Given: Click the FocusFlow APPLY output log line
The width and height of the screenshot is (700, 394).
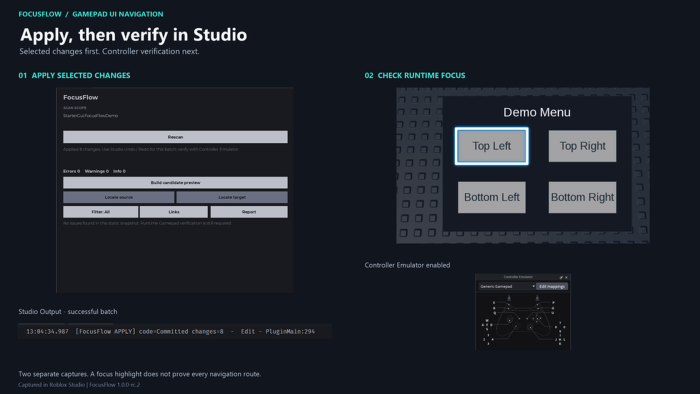Looking at the screenshot, I should point(171,332).
